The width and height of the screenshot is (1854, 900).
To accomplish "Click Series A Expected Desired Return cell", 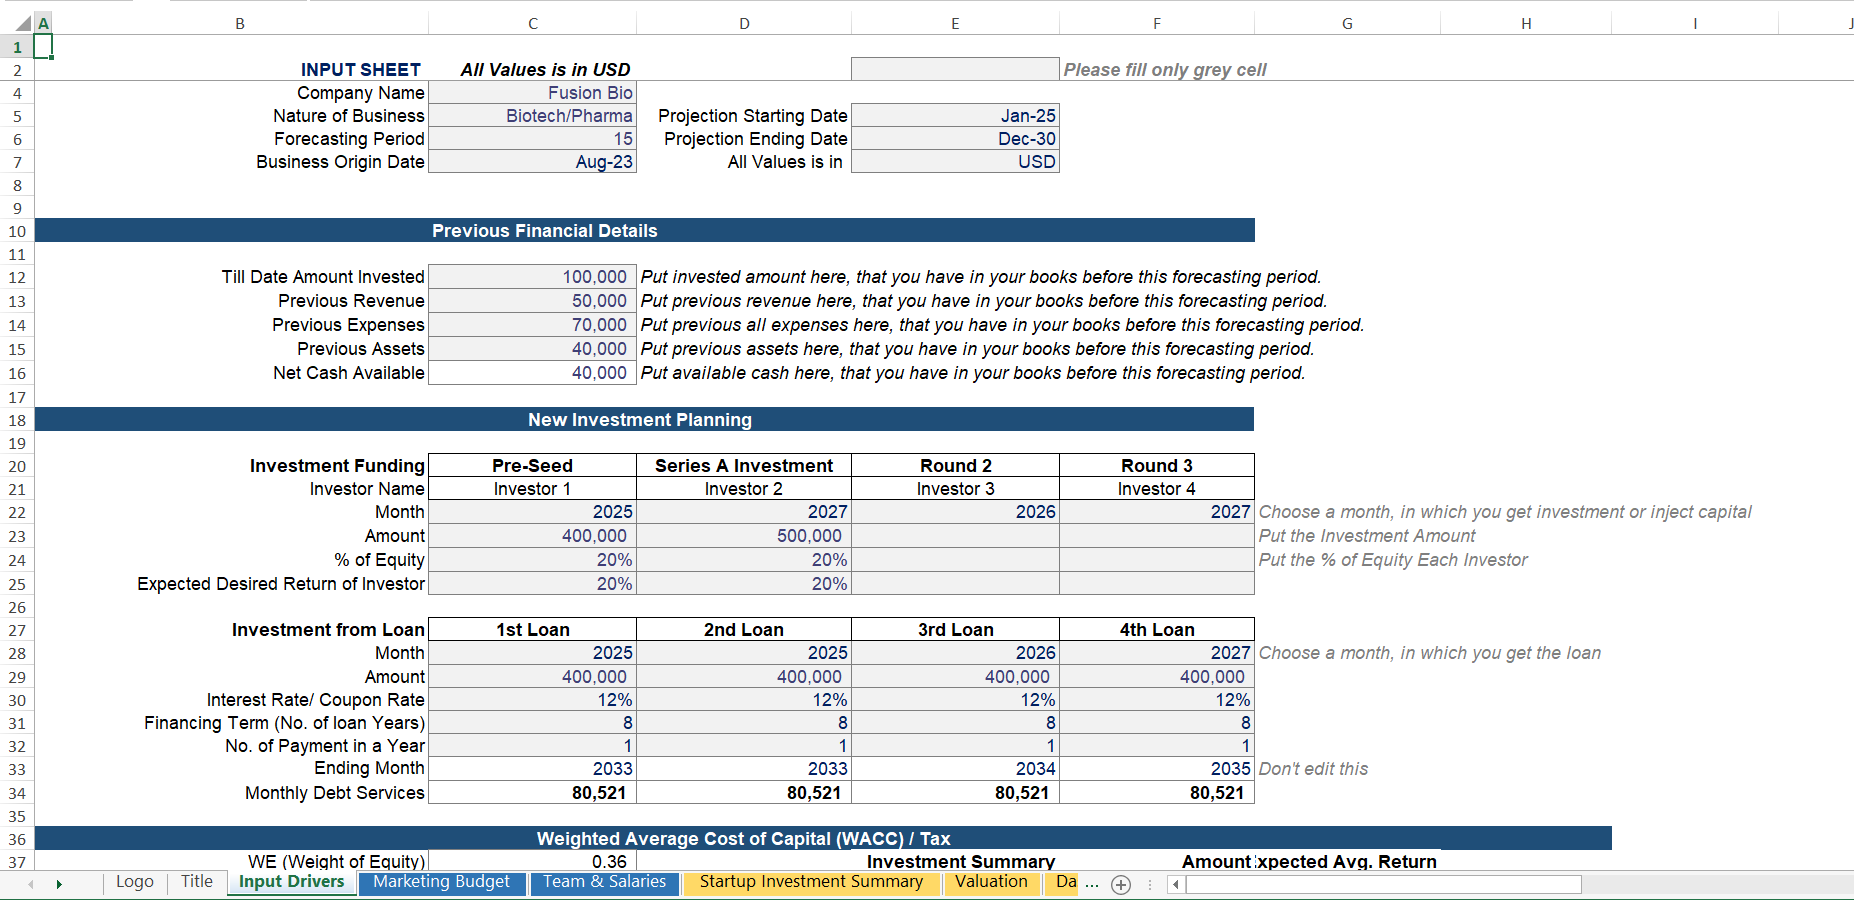I will tap(744, 584).
